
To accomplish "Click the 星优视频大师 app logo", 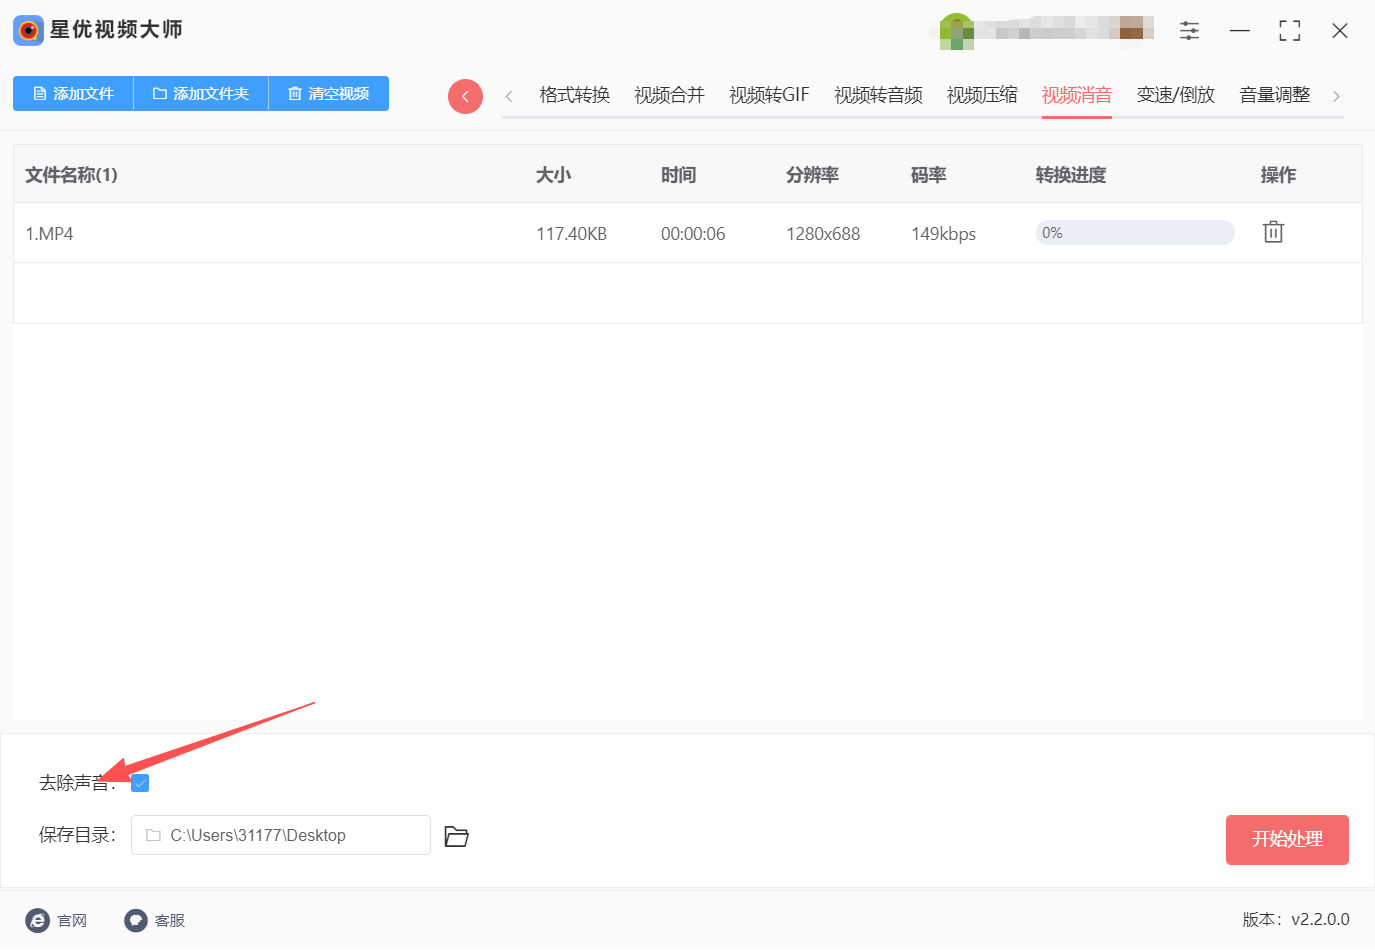I will pos(27,30).
